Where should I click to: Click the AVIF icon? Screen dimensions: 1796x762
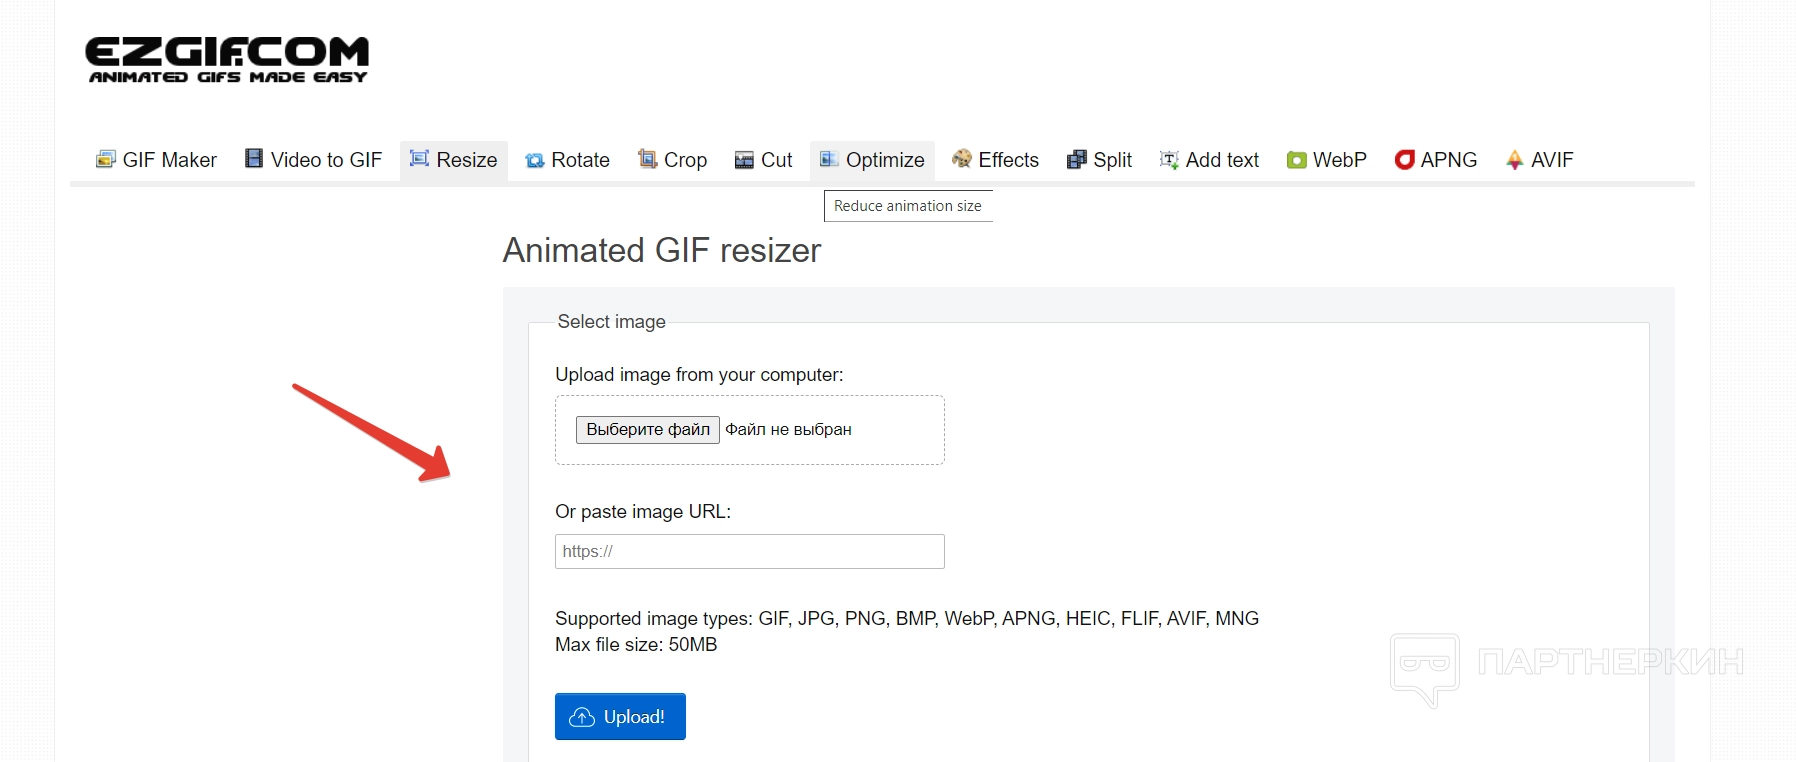1515,160
